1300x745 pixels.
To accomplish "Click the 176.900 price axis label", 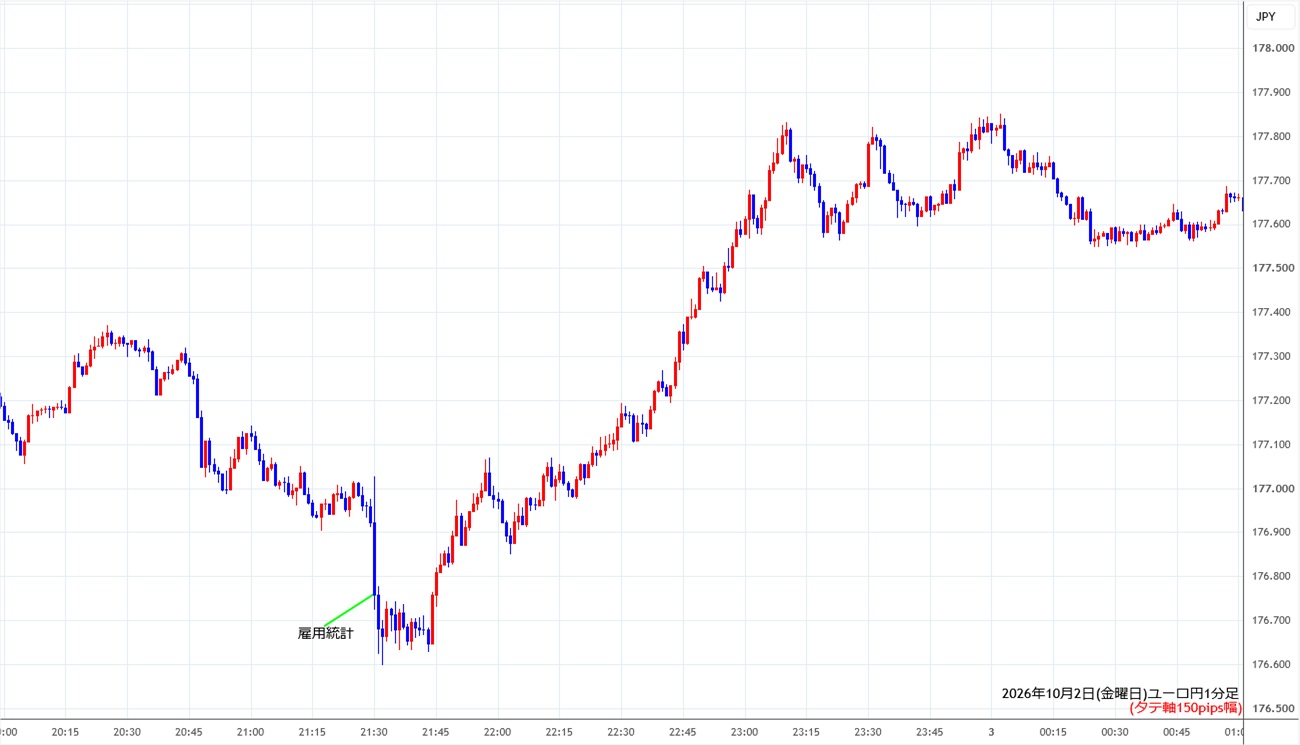I will pos(1272,532).
